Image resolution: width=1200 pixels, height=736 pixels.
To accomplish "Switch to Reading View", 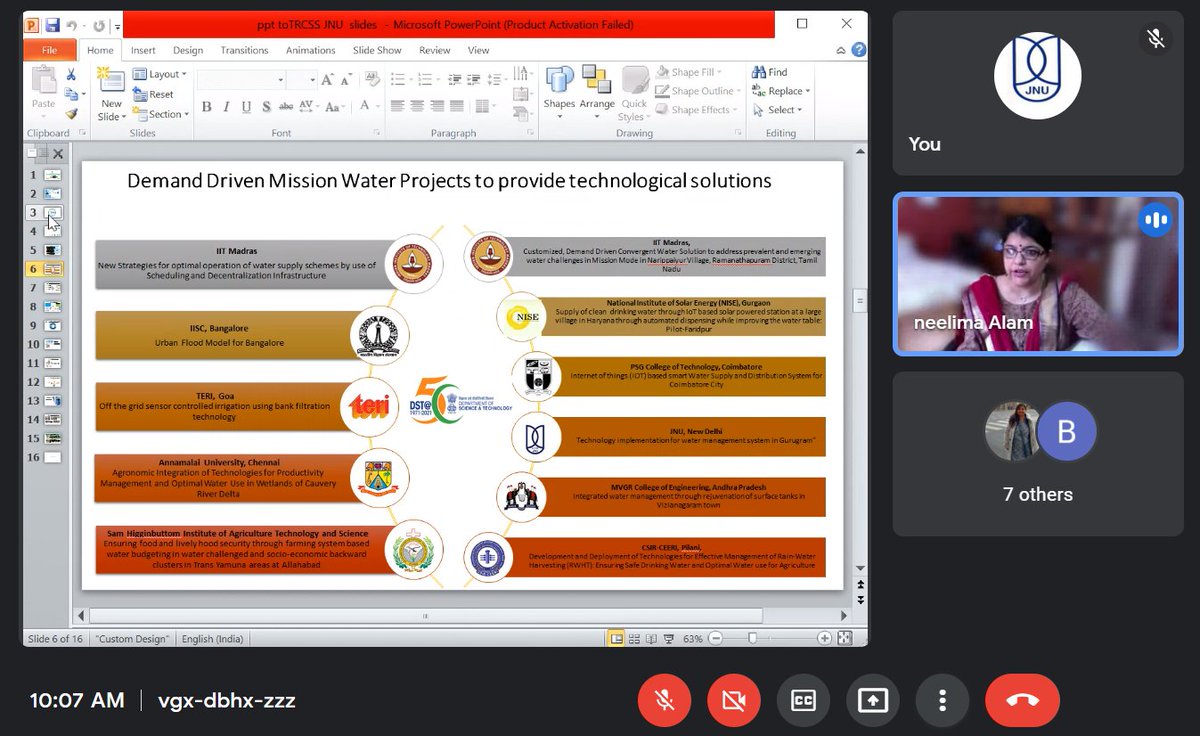I will [x=653, y=638].
